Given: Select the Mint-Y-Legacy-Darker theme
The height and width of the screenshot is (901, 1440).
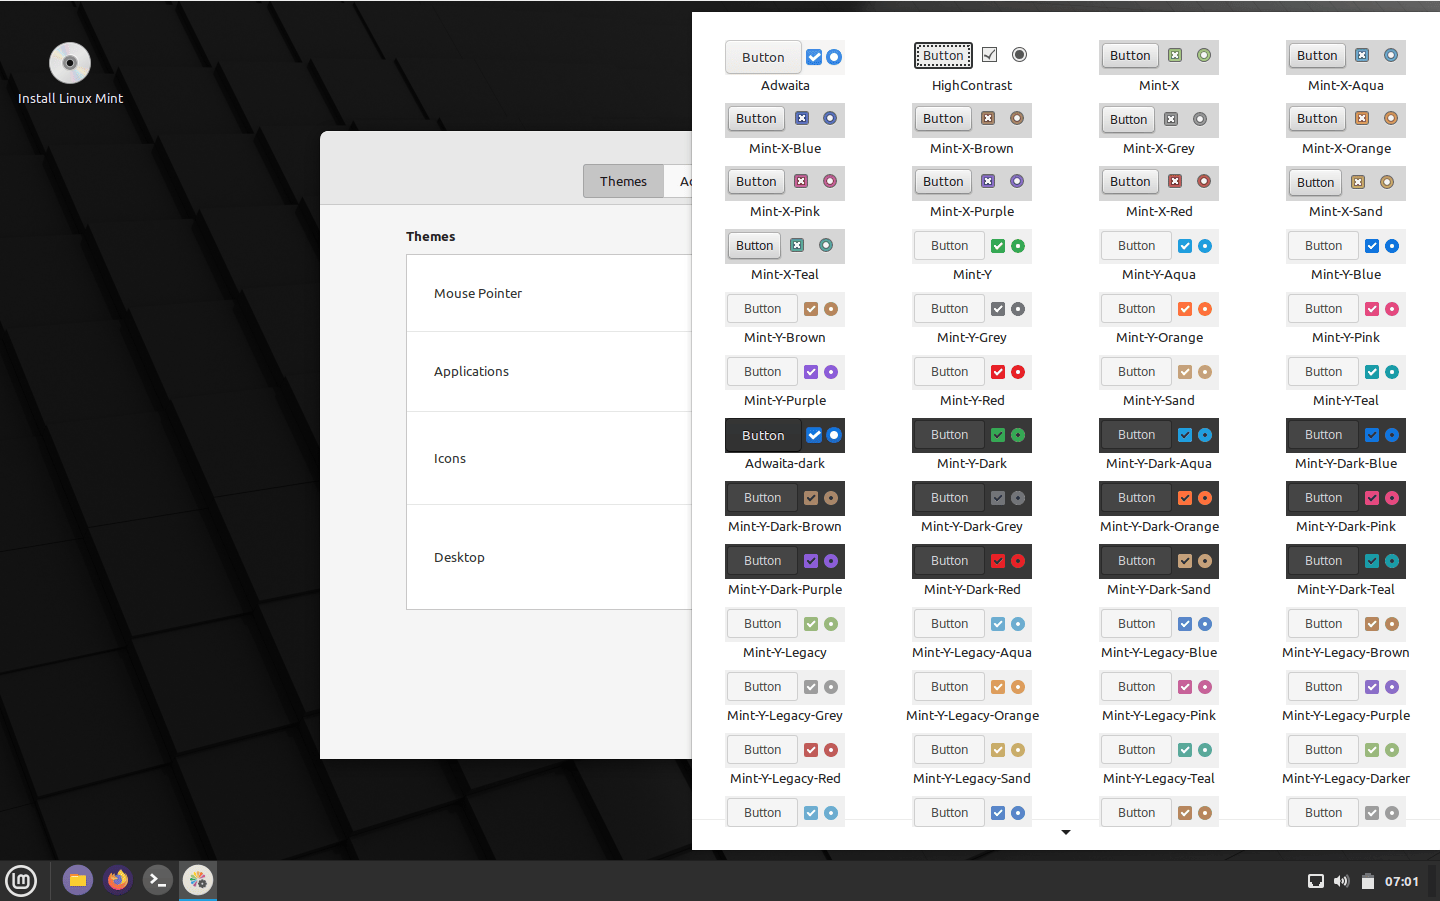Looking at the screenshot, I should click(1346, 760).
